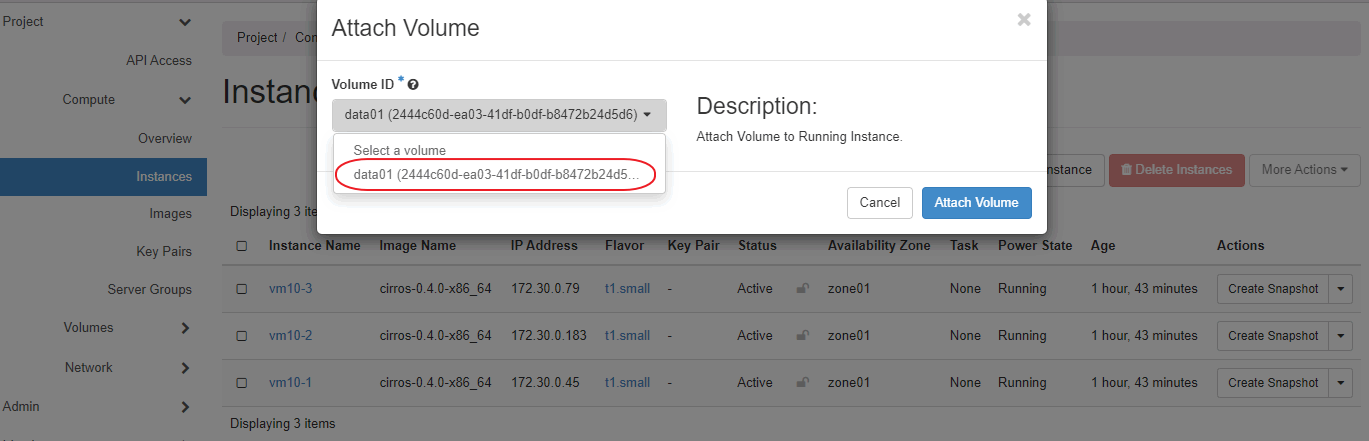
Task: Open the Volume ID dropdown selector
Action: pos(498,115)
